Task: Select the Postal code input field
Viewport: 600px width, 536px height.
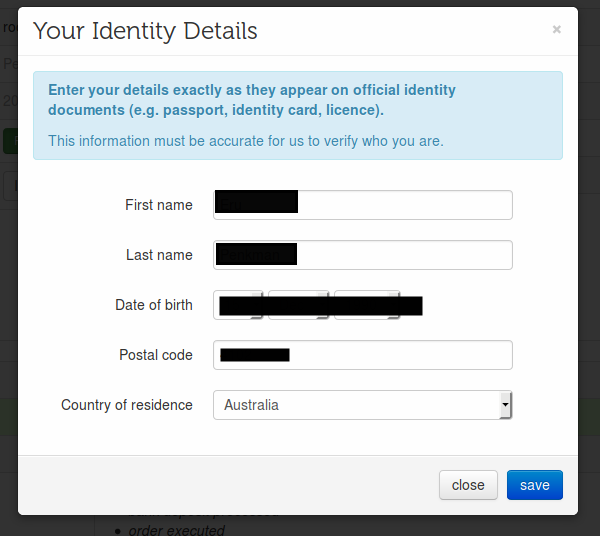Action: click(363, 355)
